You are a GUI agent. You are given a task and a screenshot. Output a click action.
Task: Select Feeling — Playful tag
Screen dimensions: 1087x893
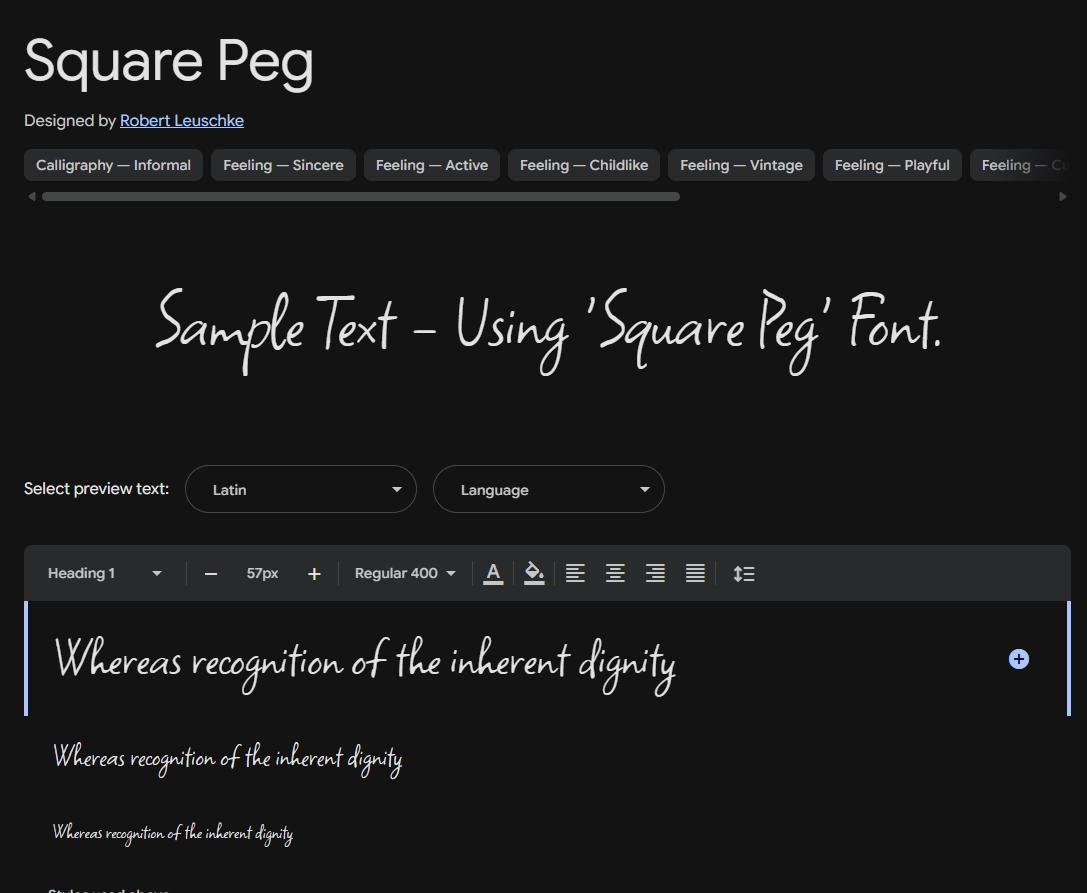click(892, 165)
